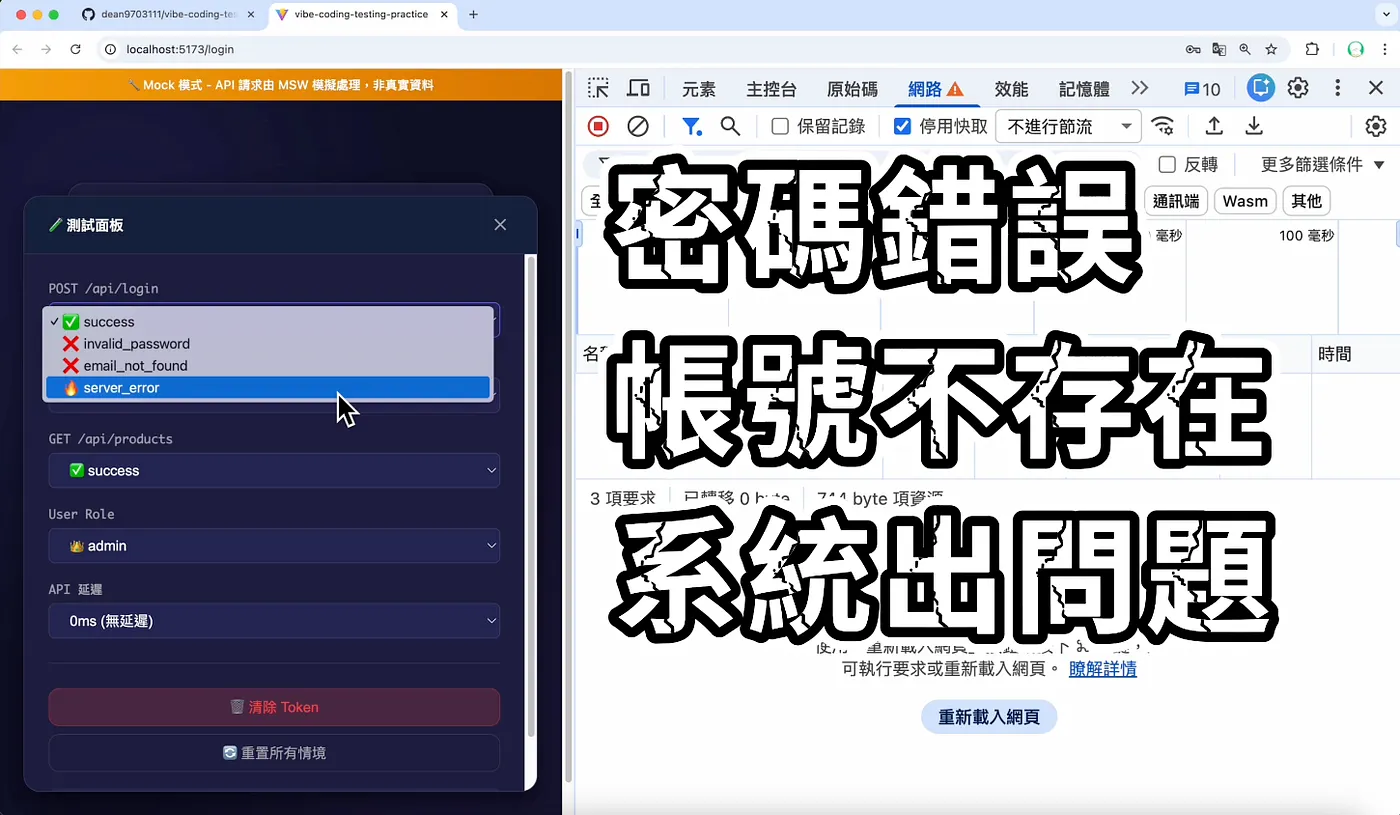The width and height of the screenshot is (1400, 815).
Task: Switch to the 主控台 tab
Action: [x=771, y=89]
